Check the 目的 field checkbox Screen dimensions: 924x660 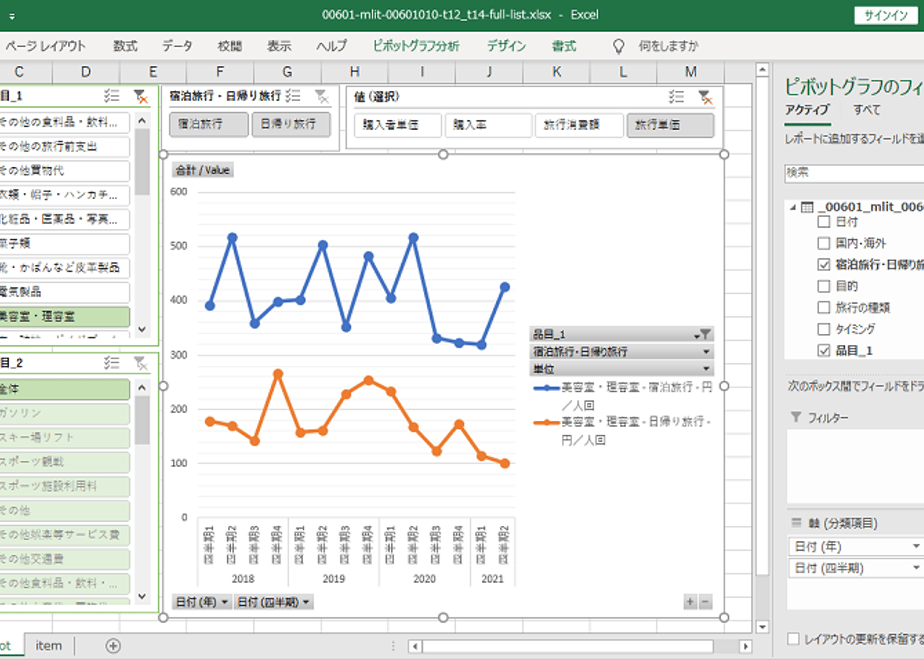824,286
